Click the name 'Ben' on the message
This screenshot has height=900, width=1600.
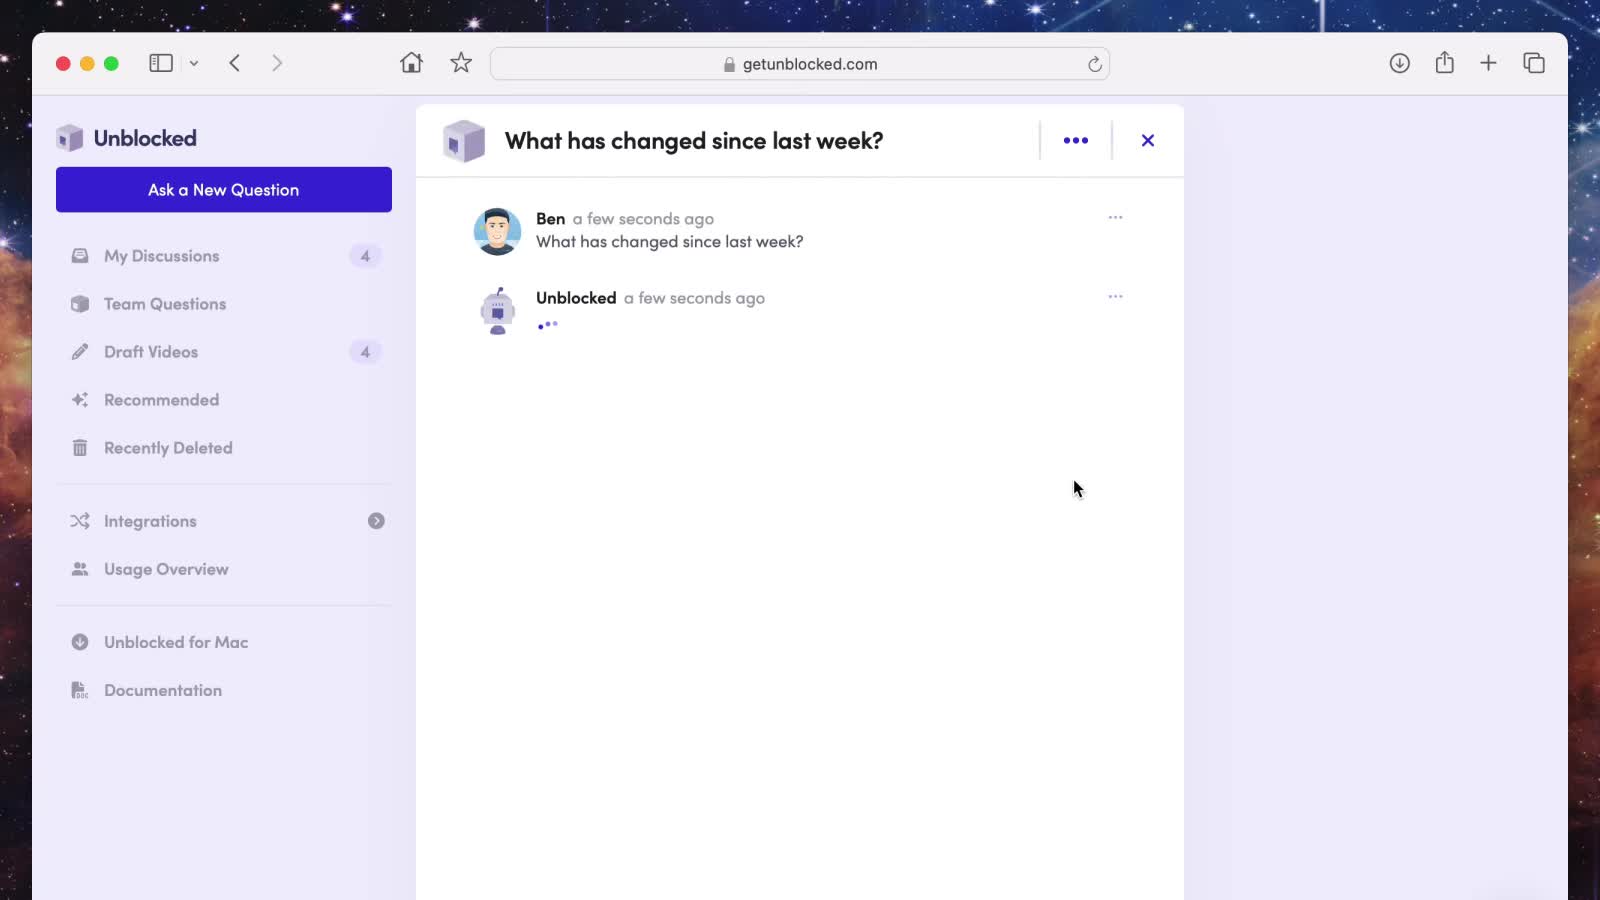tap(550, 219)
